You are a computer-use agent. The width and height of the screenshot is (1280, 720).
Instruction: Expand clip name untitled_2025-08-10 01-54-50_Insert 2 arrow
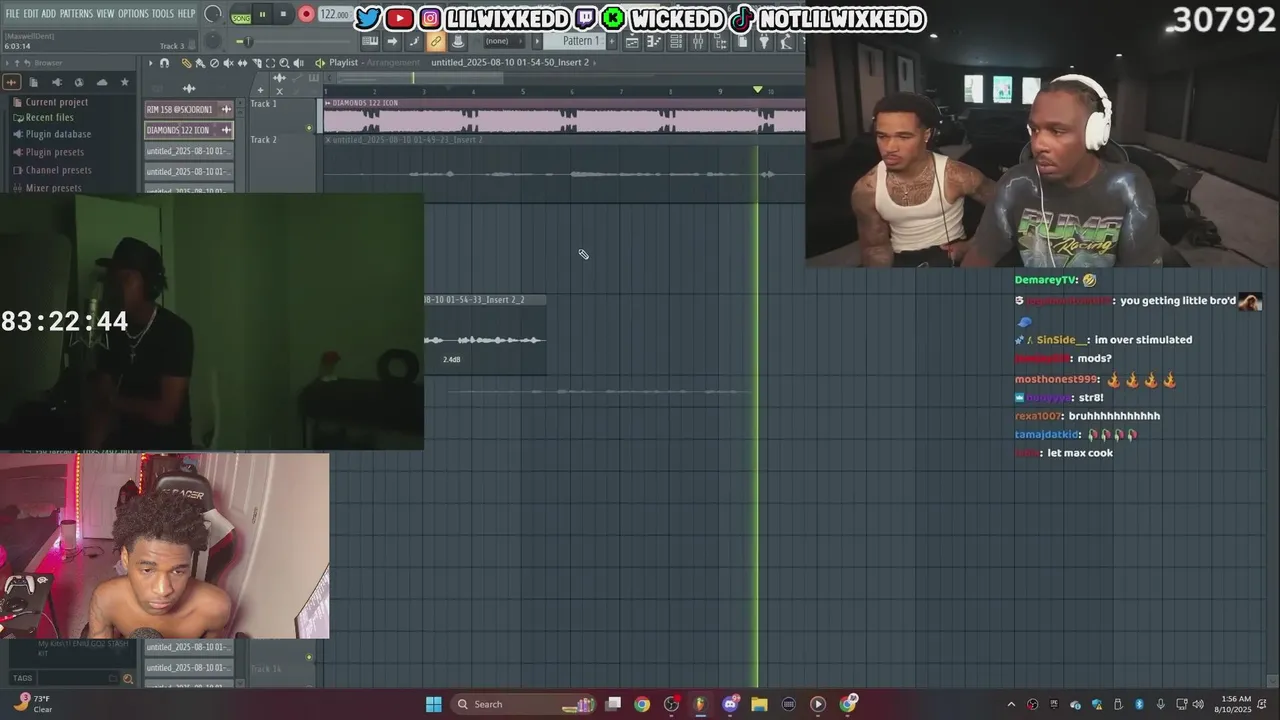pyautogui.click(x=595, y=62)
